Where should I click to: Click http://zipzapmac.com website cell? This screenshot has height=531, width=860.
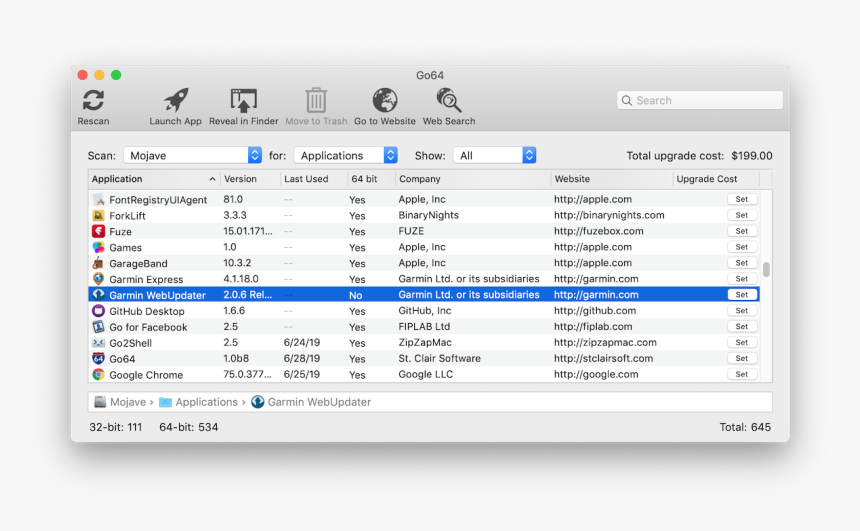[605, 342]
